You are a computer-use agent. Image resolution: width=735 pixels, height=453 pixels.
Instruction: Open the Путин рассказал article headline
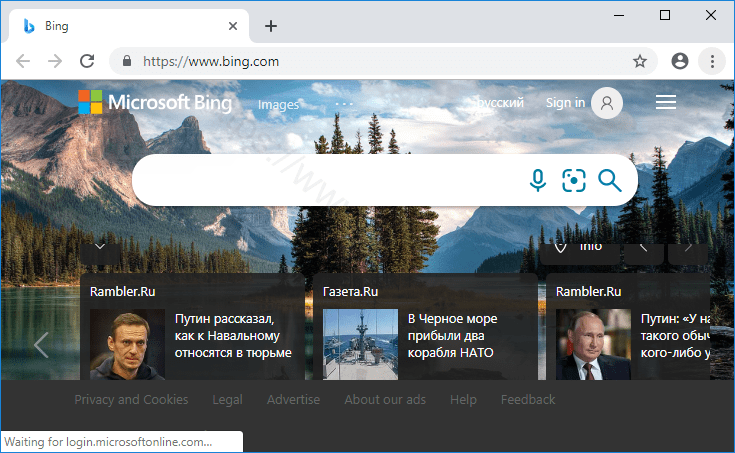pos(233,336)
